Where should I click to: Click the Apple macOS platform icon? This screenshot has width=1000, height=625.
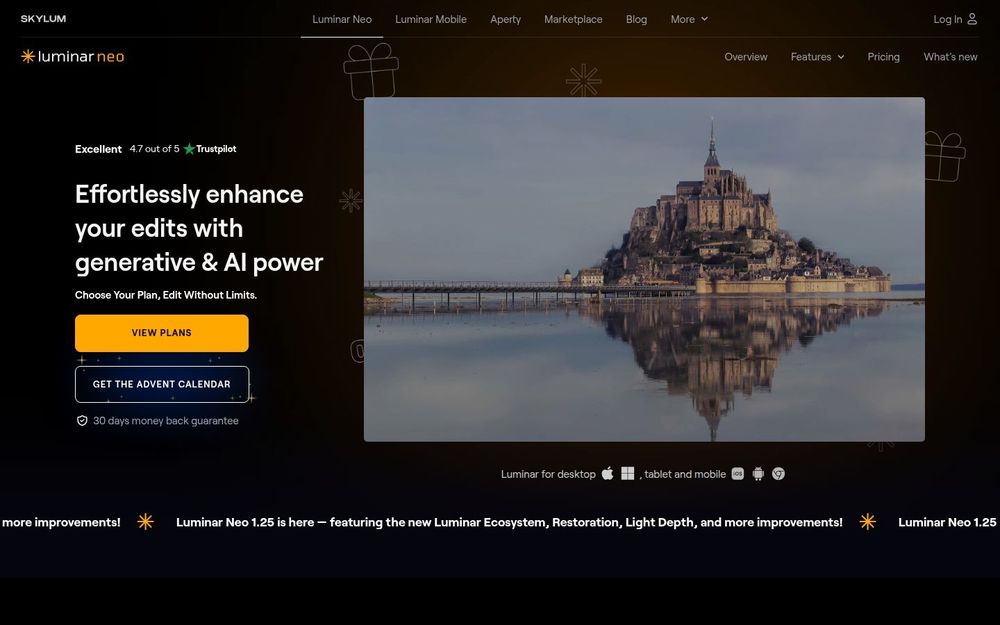click(x=607, y=473)
